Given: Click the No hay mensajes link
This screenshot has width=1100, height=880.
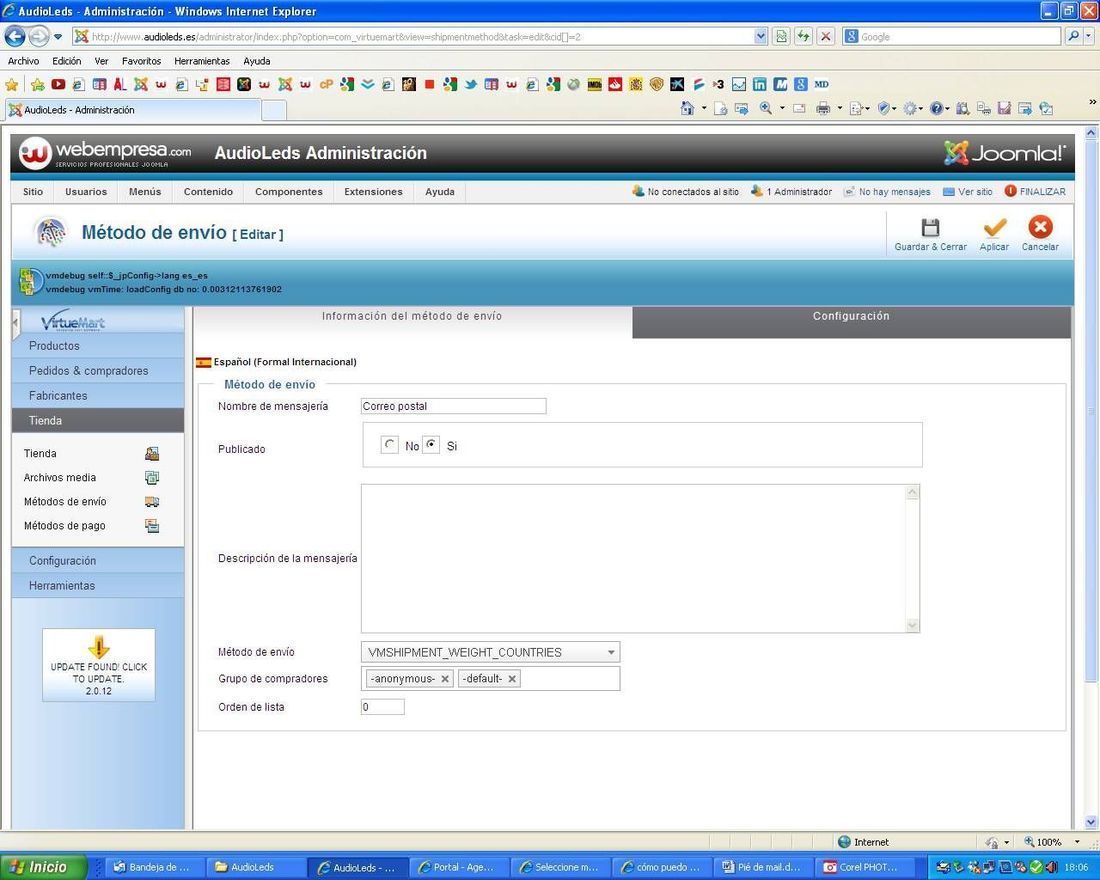Looking at the screenshot, I should coord(887,192).
